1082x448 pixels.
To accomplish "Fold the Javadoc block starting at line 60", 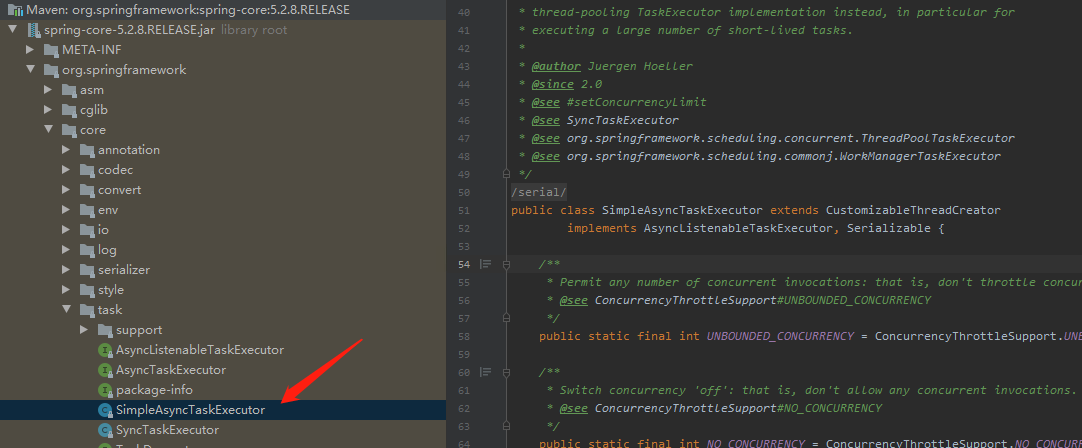I will click(x=506, y=372).
